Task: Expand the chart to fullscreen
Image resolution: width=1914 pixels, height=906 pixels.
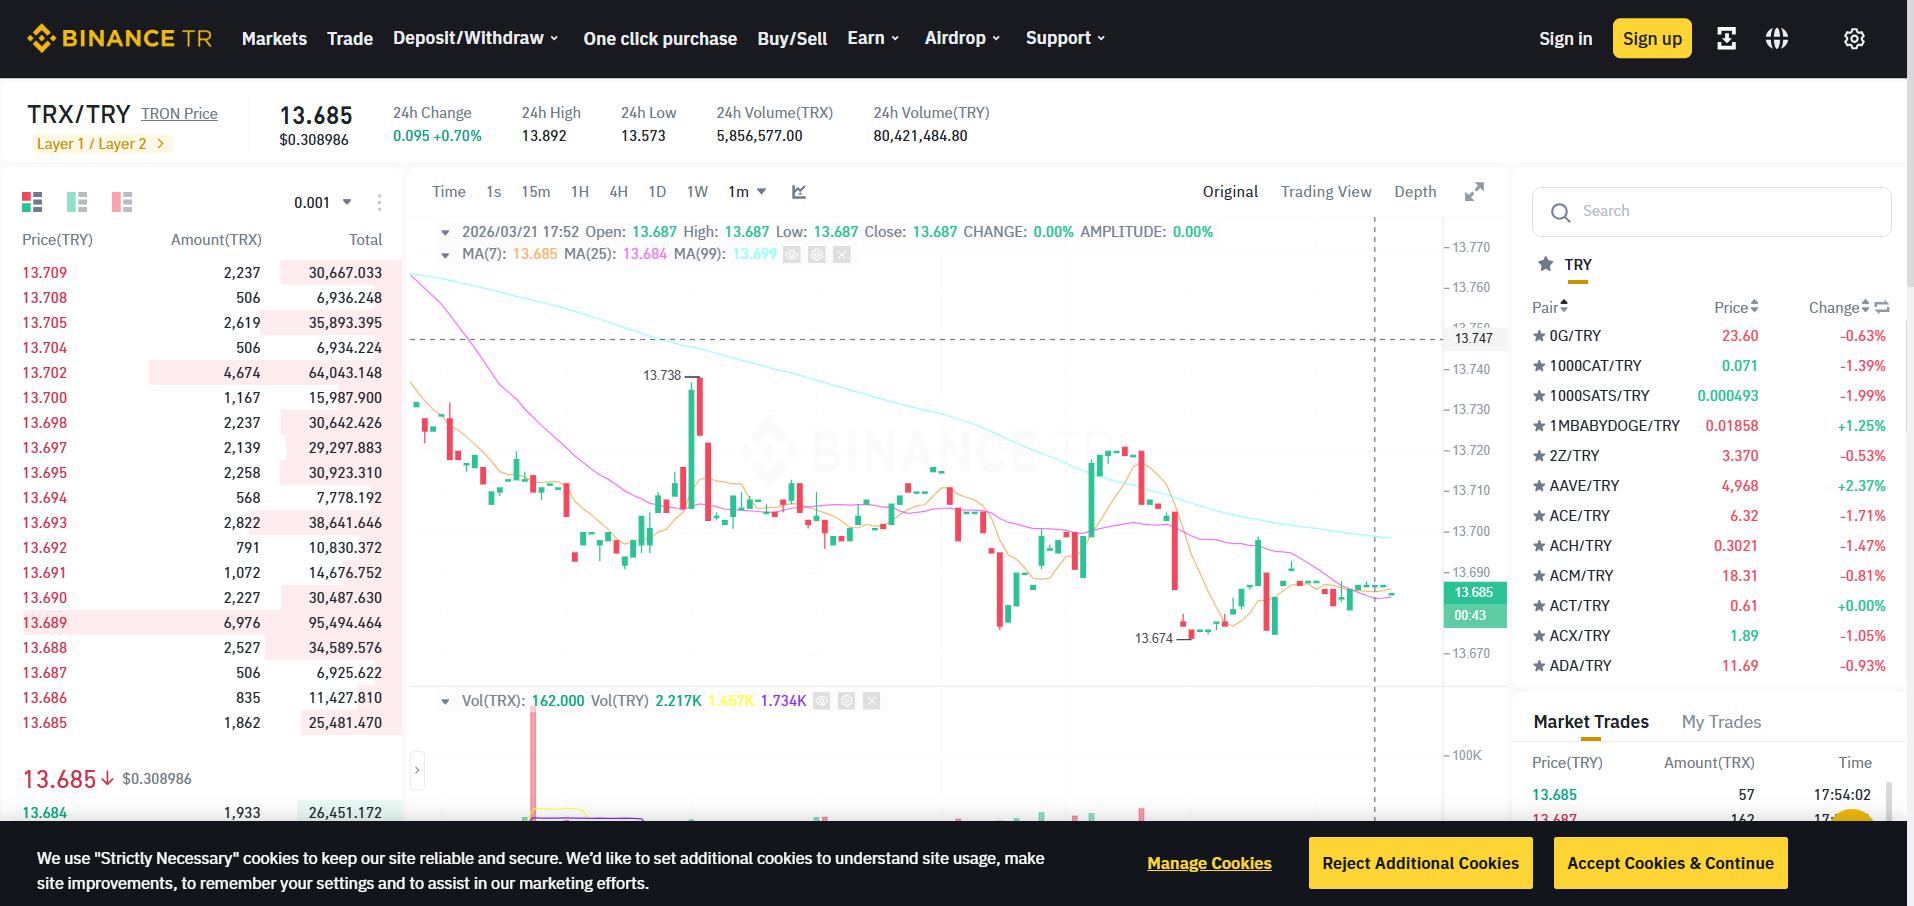Action: (1474, 191)
